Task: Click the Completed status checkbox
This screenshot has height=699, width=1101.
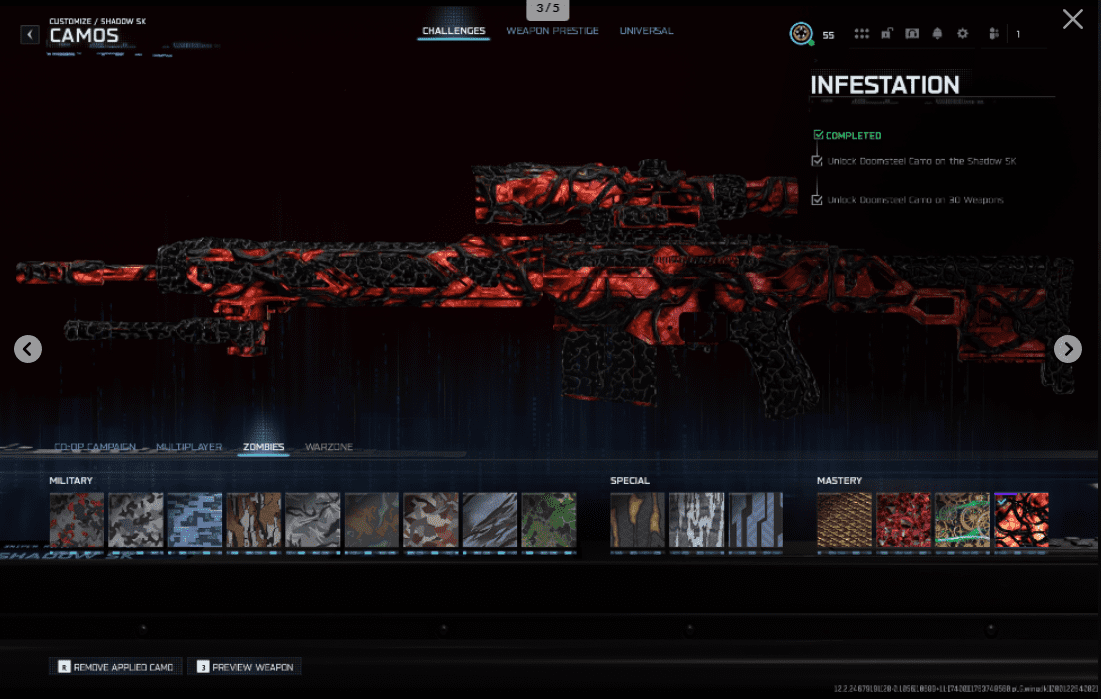Action: click(818, 135)
